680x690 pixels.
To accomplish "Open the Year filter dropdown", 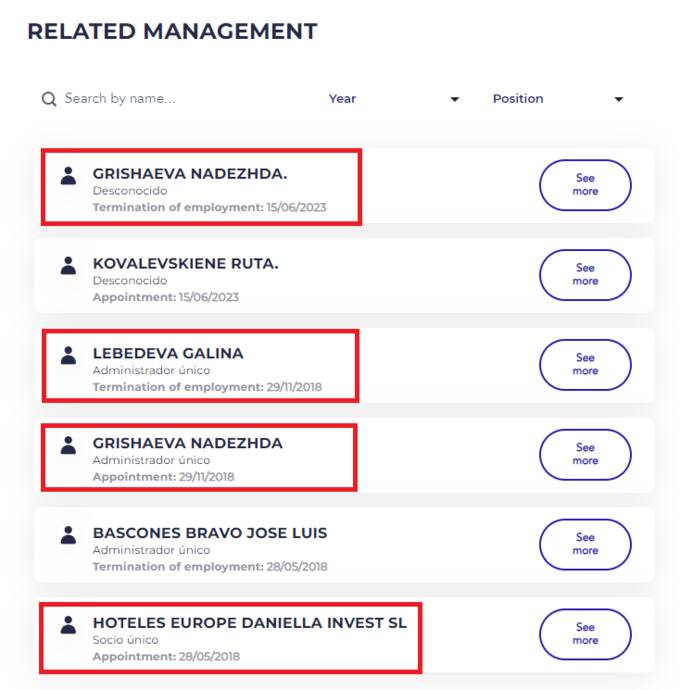I will coord(393,99).
